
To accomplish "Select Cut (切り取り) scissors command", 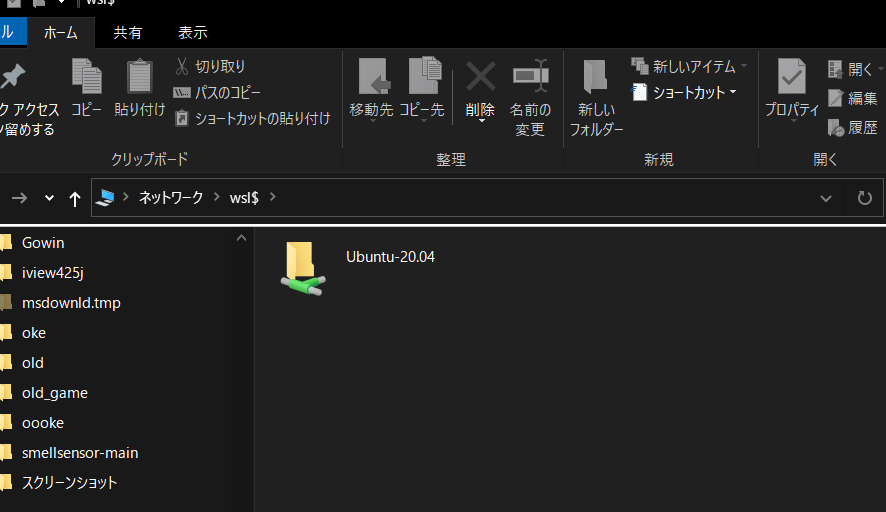I will [x=210, y=66].
